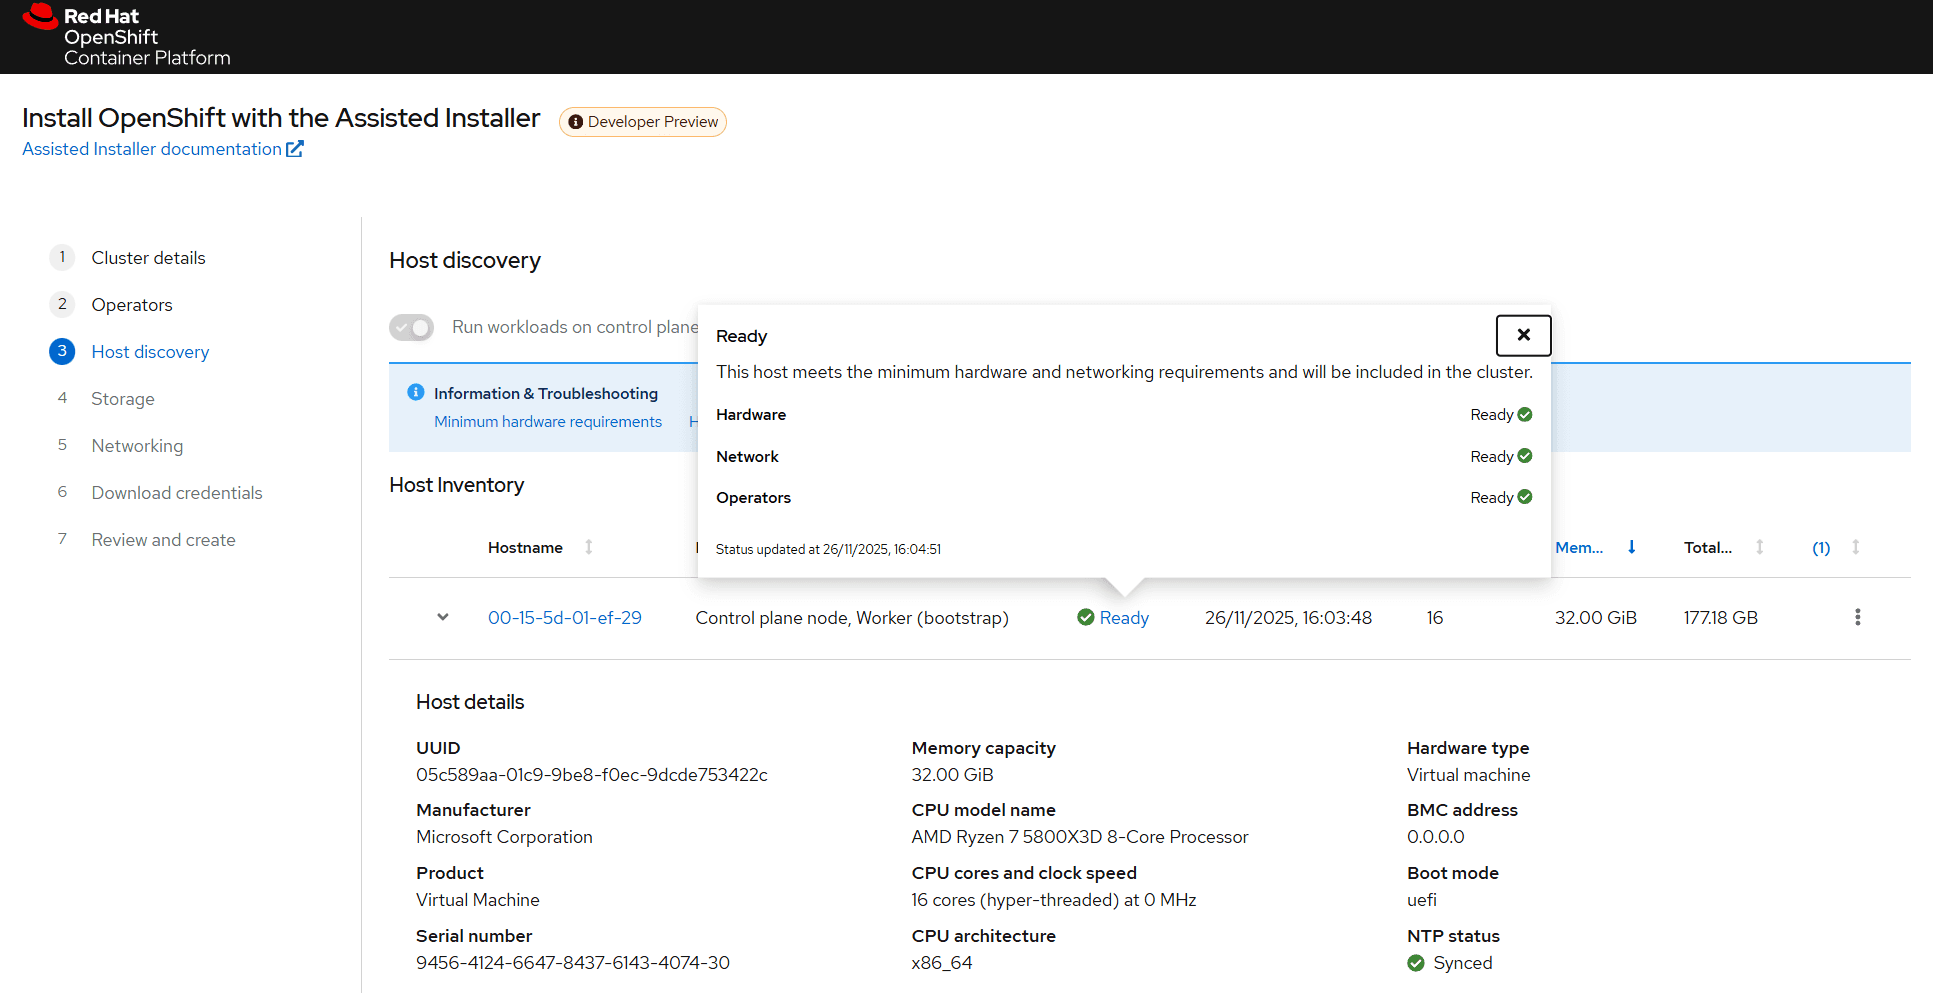Sort by Hostname column arrows

tap(589, 547)
